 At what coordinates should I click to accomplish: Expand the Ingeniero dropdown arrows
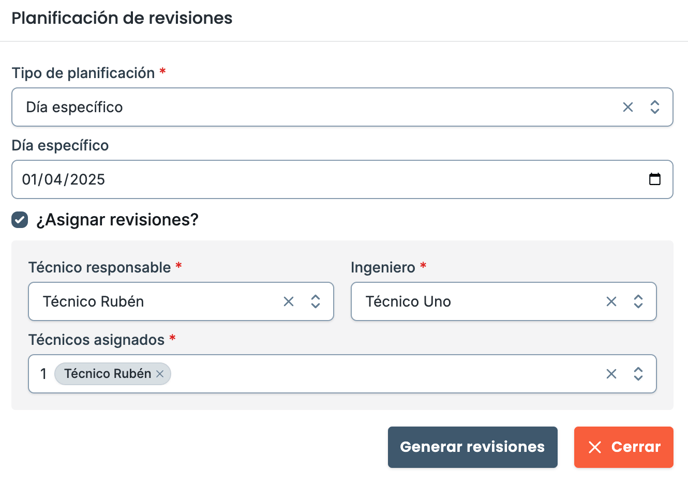[x=638, y=301]
